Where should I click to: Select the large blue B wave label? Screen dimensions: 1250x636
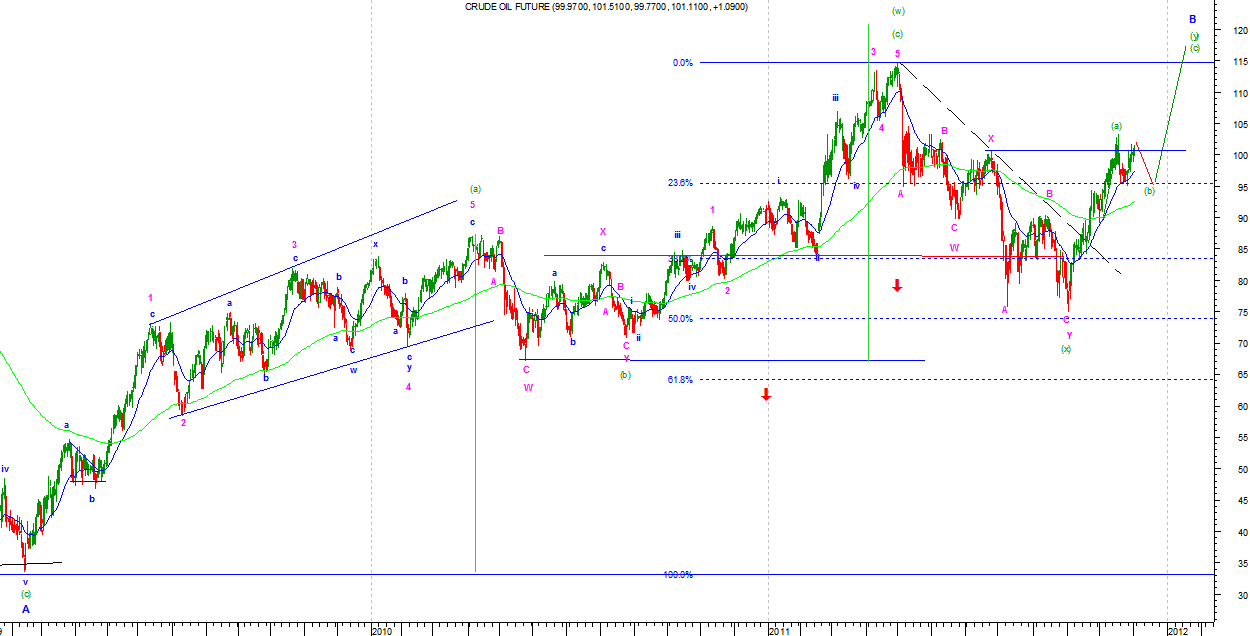pos(1192,19)
